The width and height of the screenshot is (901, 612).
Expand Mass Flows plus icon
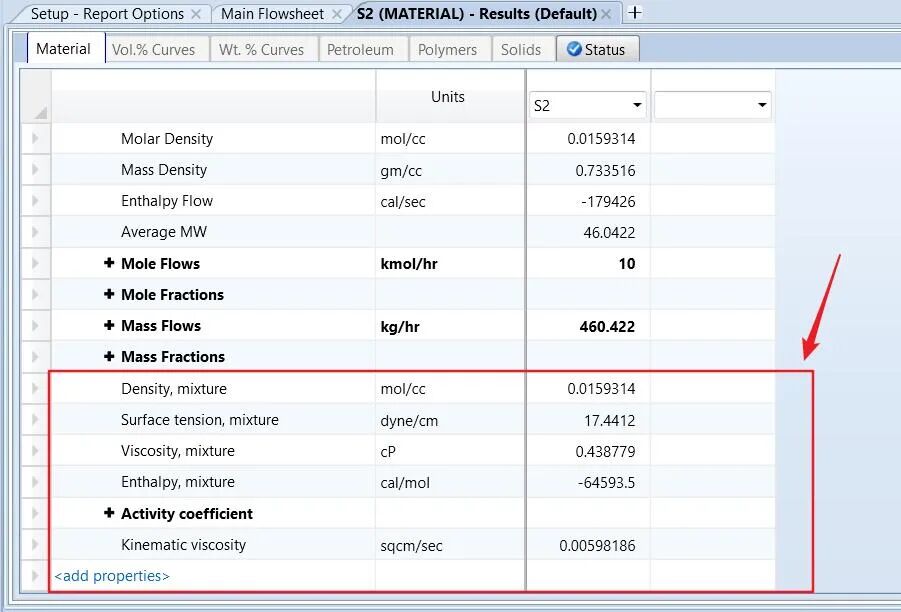tap(109, 325)
